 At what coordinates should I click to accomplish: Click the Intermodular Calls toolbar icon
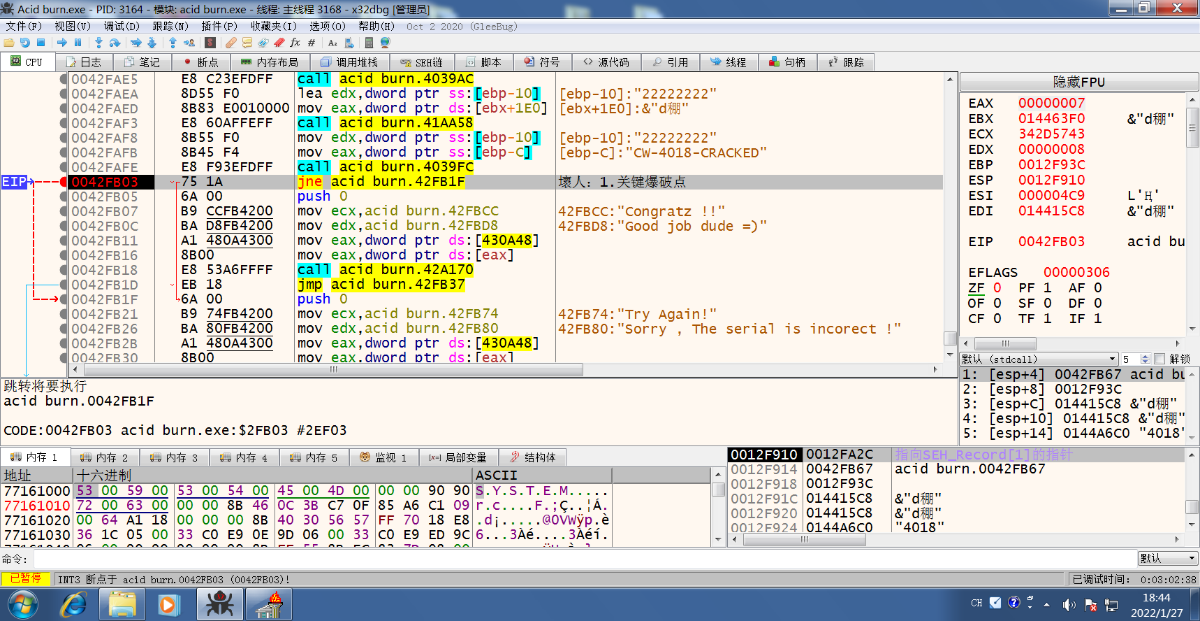(349, 43)
